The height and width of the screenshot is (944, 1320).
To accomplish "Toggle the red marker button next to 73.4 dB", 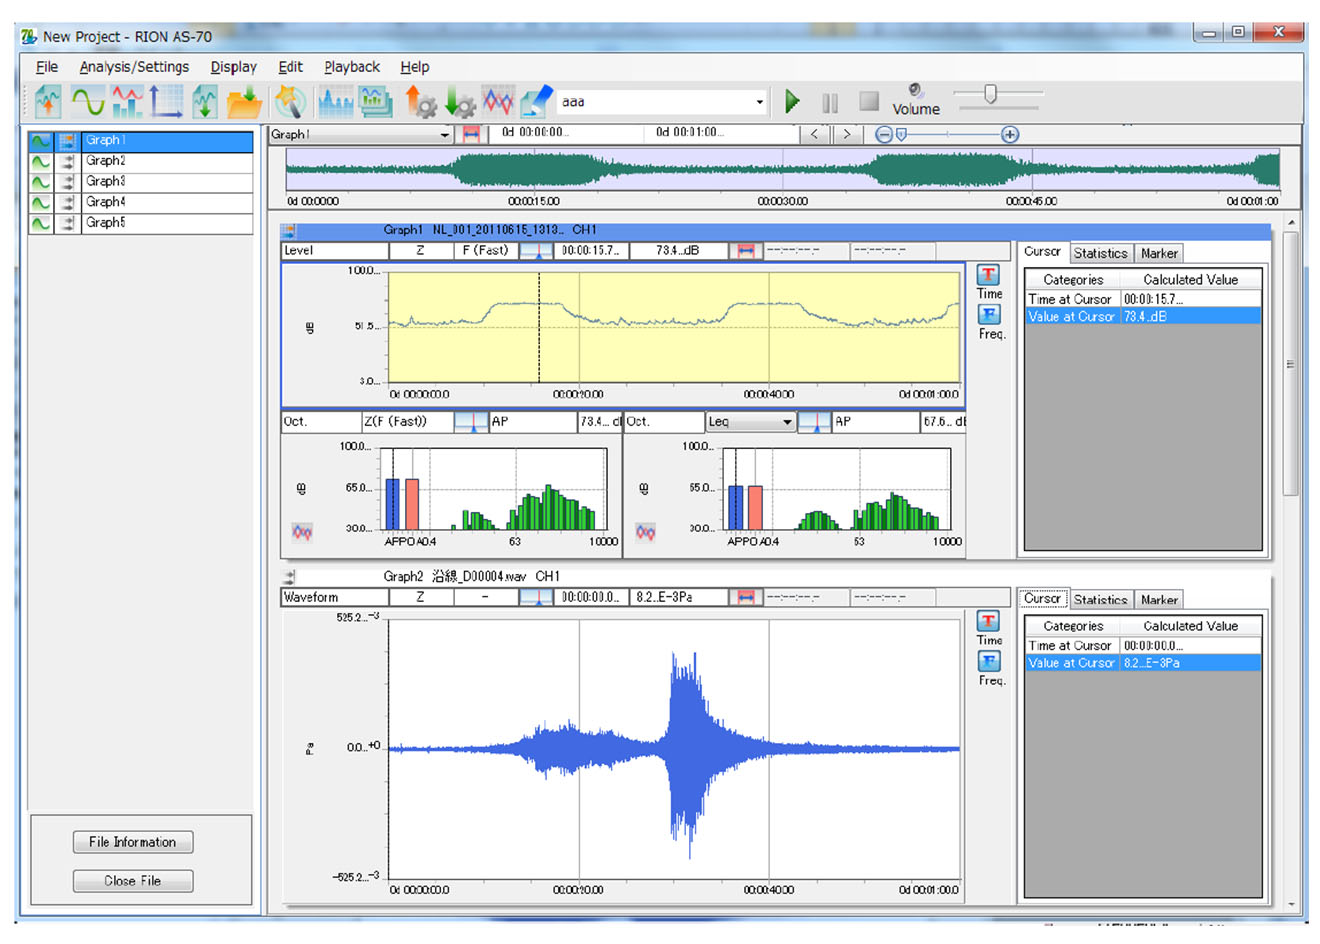I will [x=746, y=251].
